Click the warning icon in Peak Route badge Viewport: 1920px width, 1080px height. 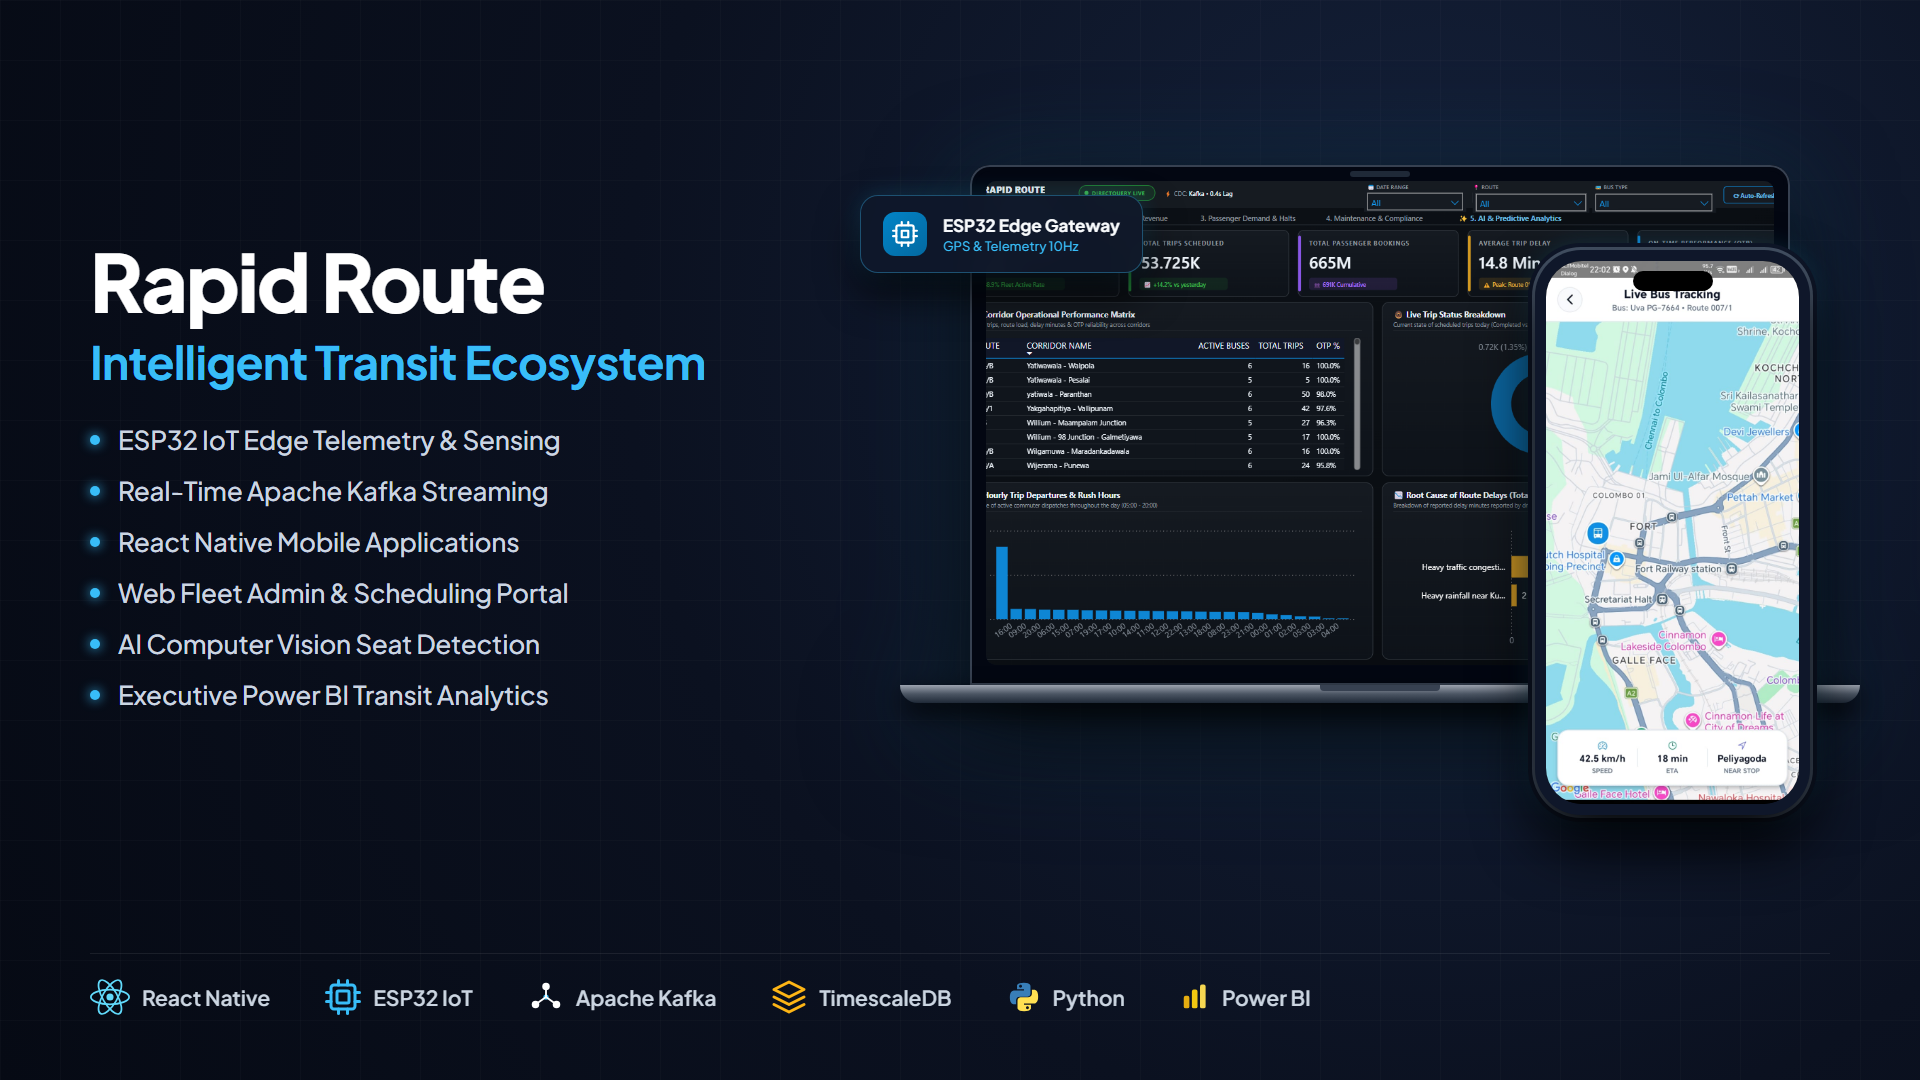[x=1486, y=285]
